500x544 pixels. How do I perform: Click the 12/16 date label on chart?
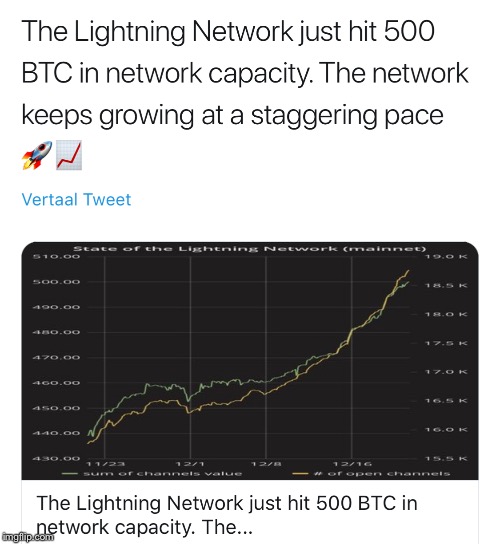pyautogui.click(x=352, y=464)
